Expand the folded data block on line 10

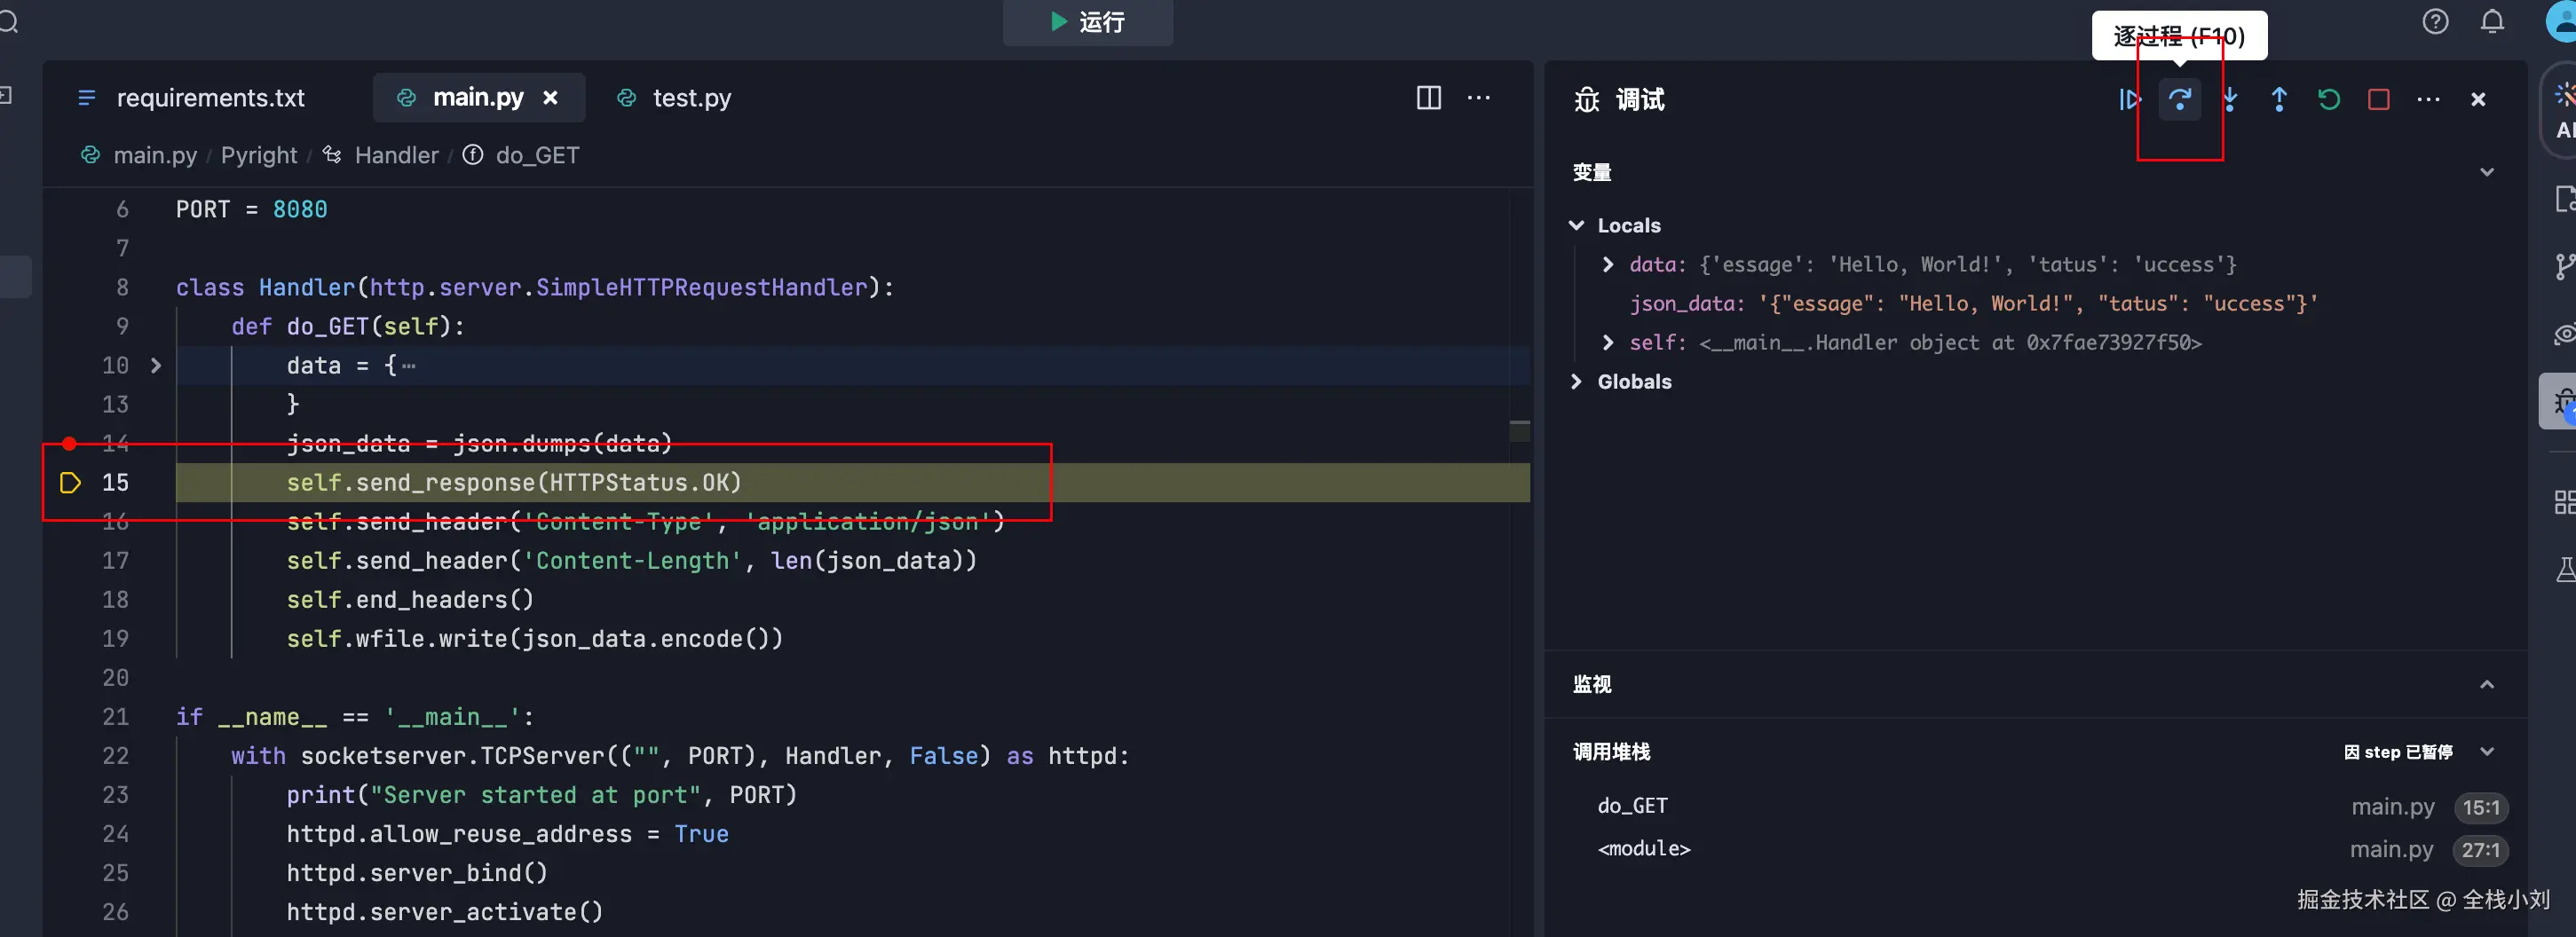click(x=156, y=365)
